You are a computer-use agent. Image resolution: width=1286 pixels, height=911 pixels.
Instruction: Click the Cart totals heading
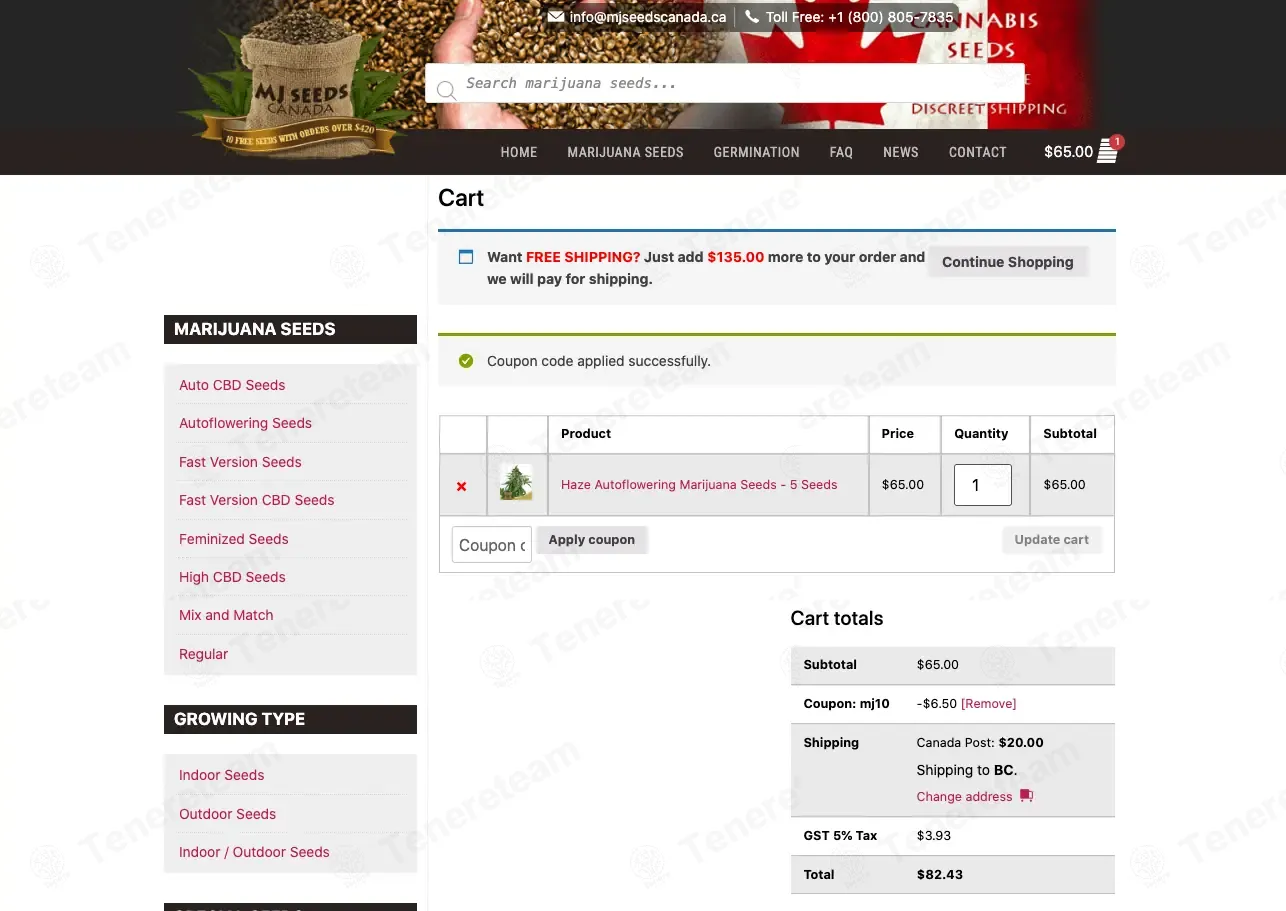click(837, 618)
